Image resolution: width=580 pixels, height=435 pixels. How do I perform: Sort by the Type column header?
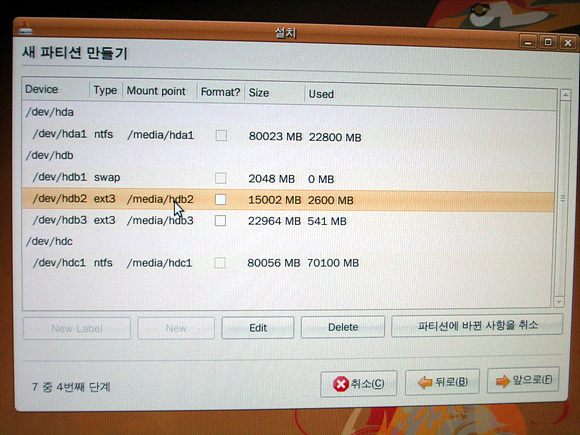[x=106, y=90]
